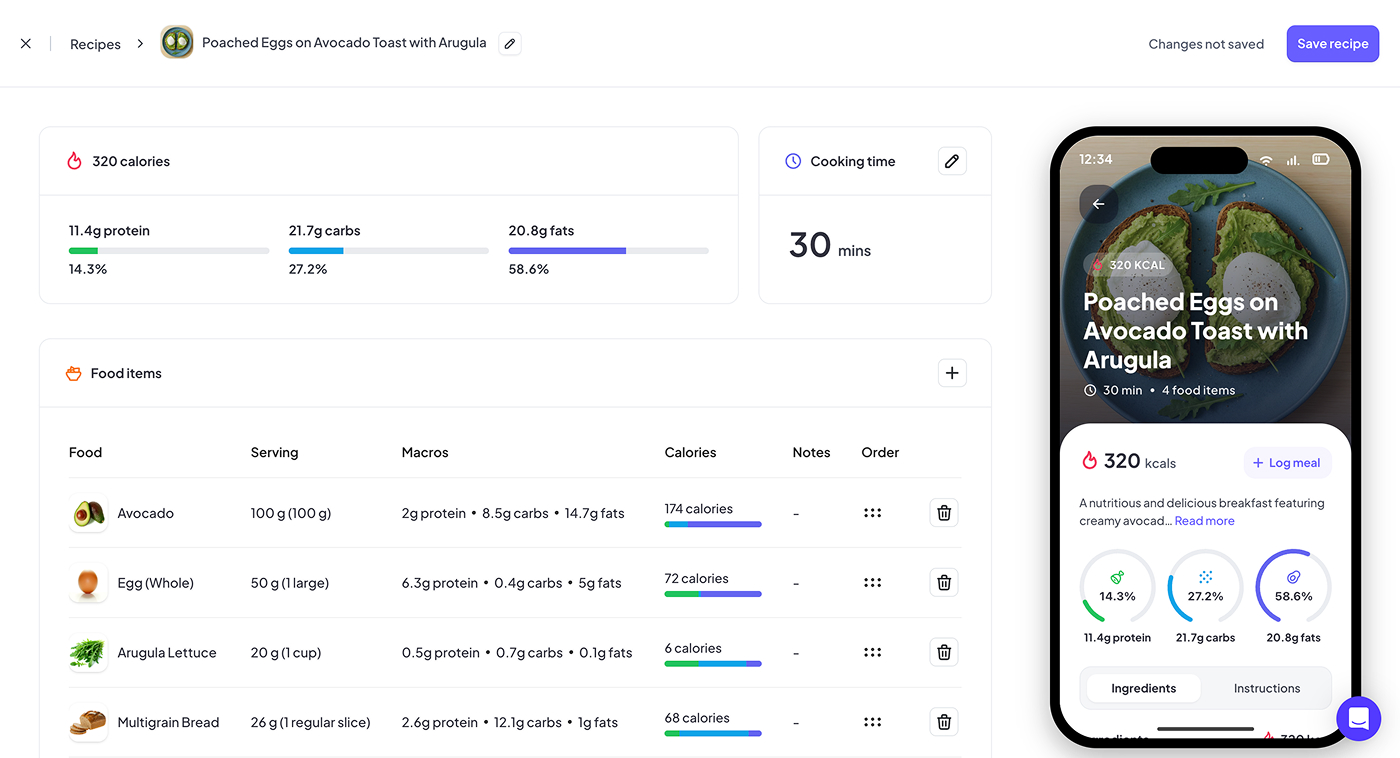Click the Recipes breadcrumb link

tap(95, 43)
